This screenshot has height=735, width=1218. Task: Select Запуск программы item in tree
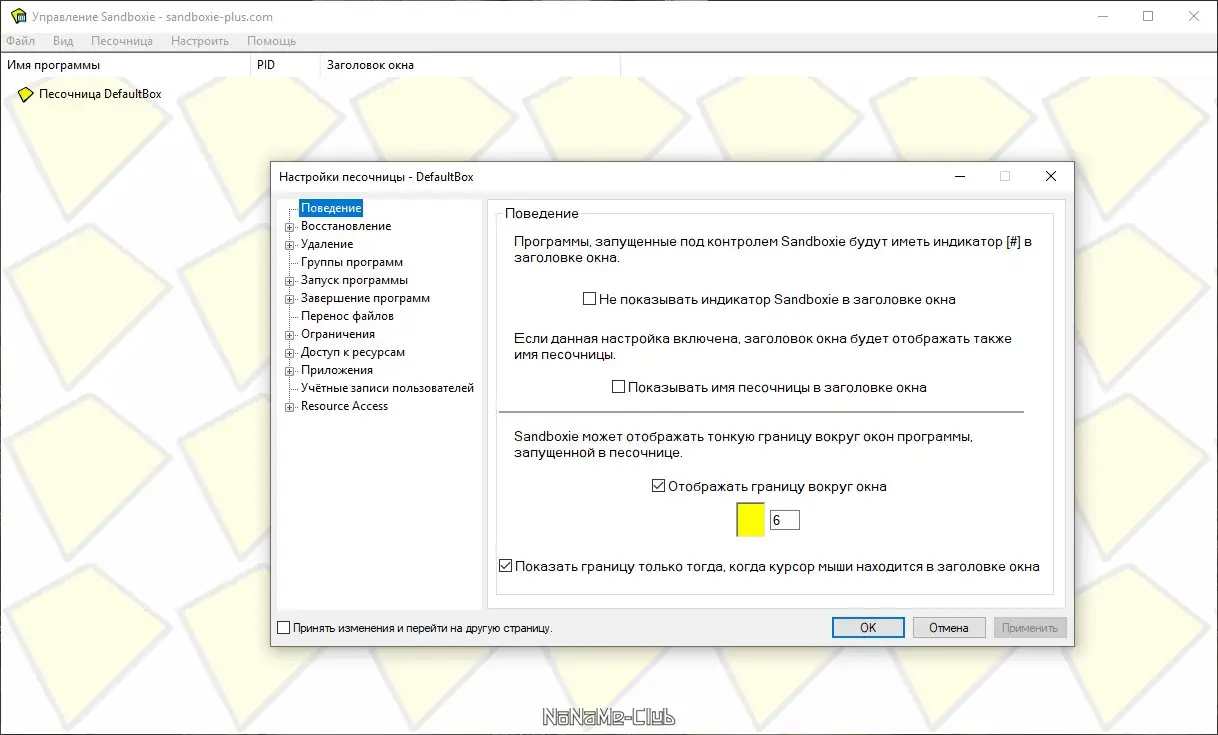pyautogui.click(x=354, y=280)
